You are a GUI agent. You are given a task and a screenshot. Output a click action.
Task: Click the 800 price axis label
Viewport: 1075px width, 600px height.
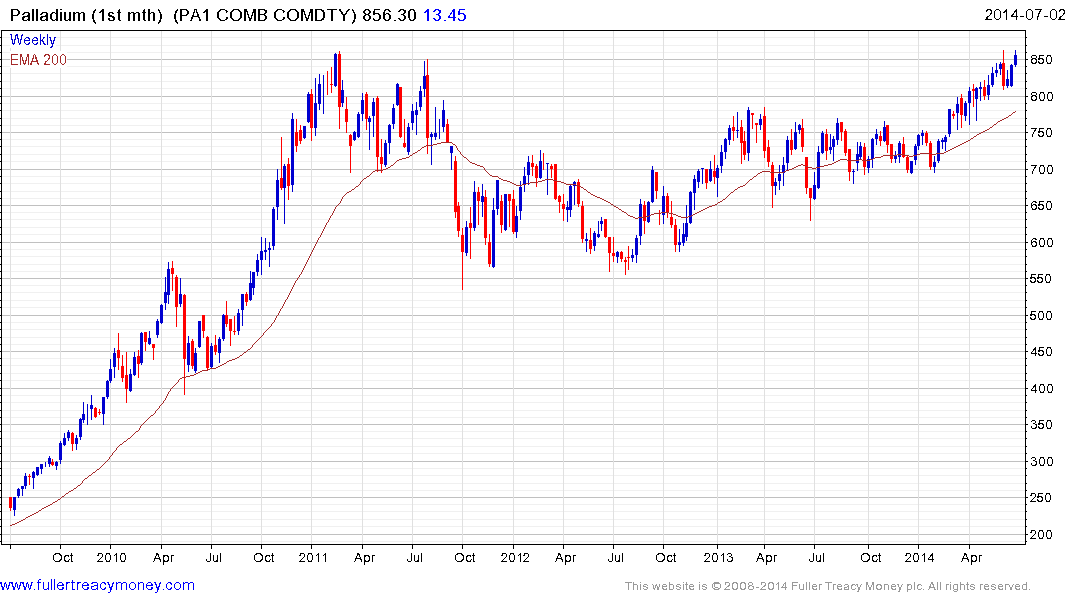click(x=1041, y=97)
